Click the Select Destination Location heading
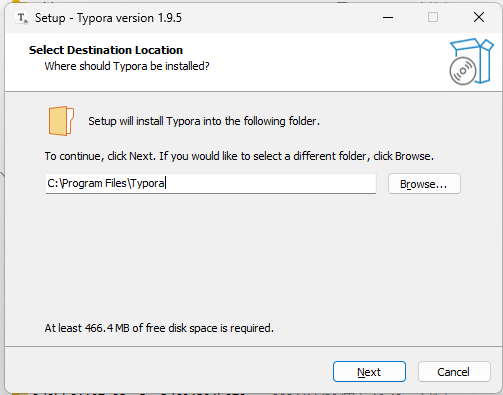503x395 pixels. click(x=106, y=50)
